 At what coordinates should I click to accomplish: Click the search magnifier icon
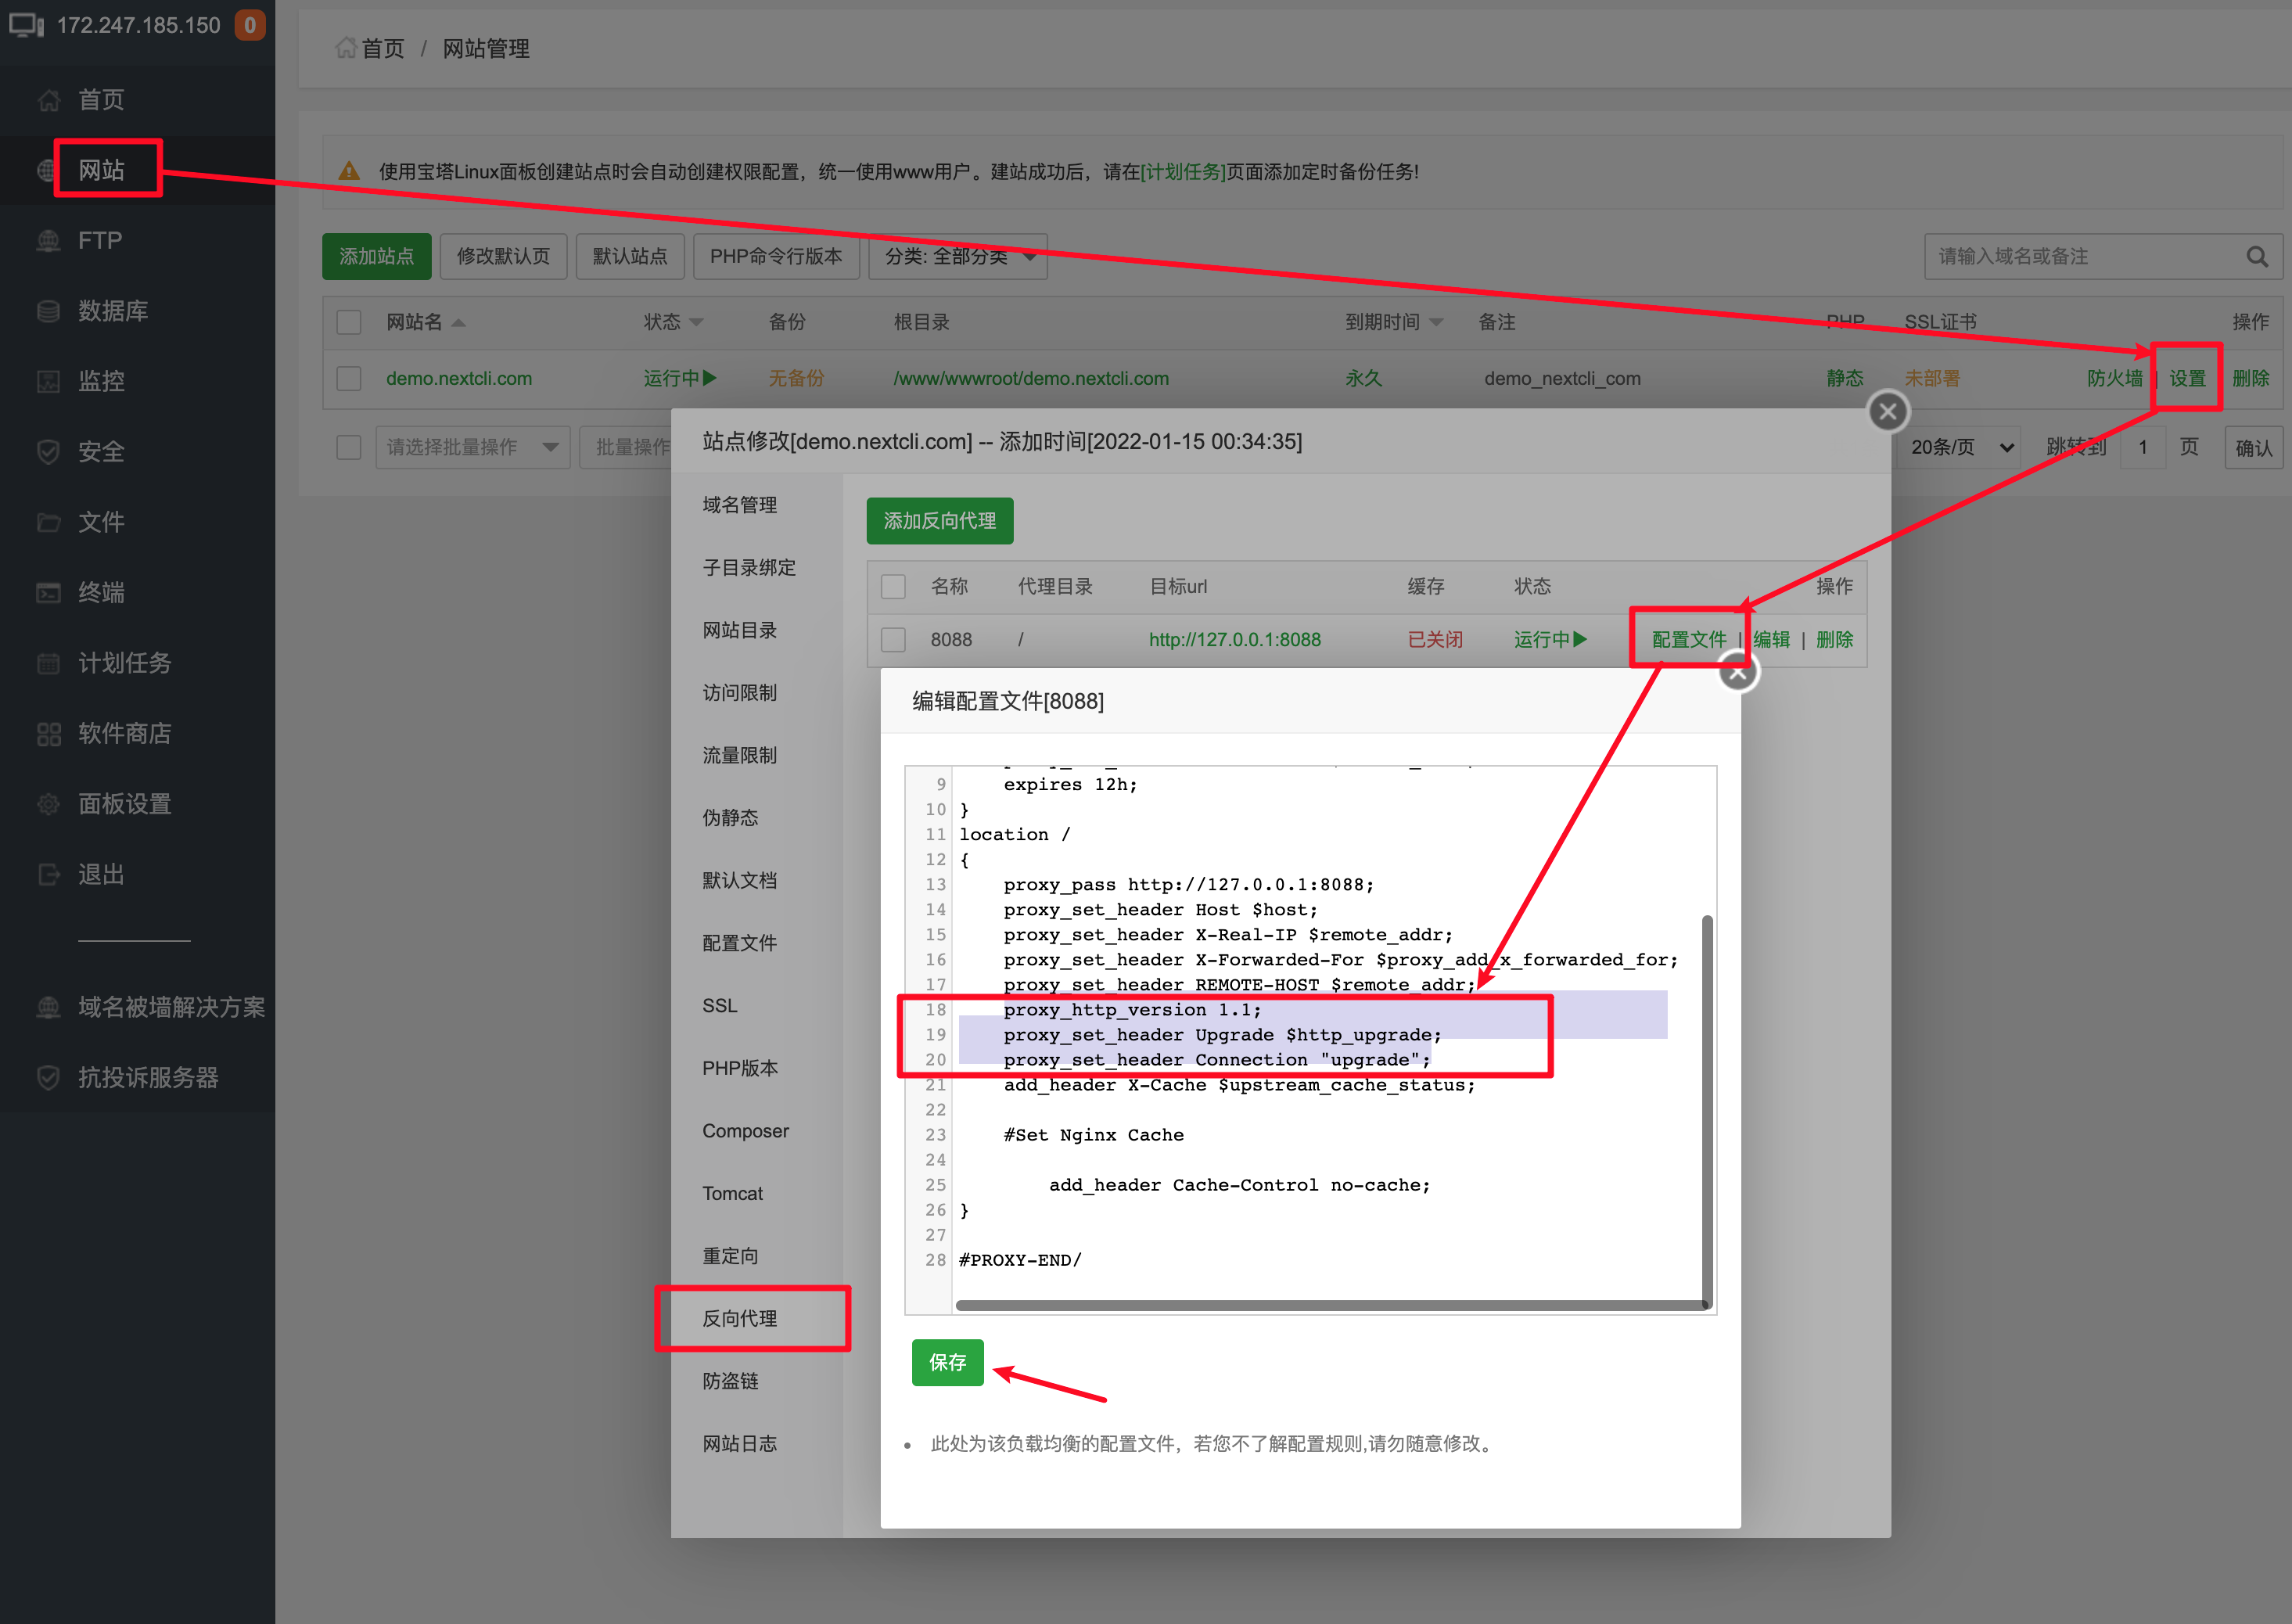coord(2257,257)
